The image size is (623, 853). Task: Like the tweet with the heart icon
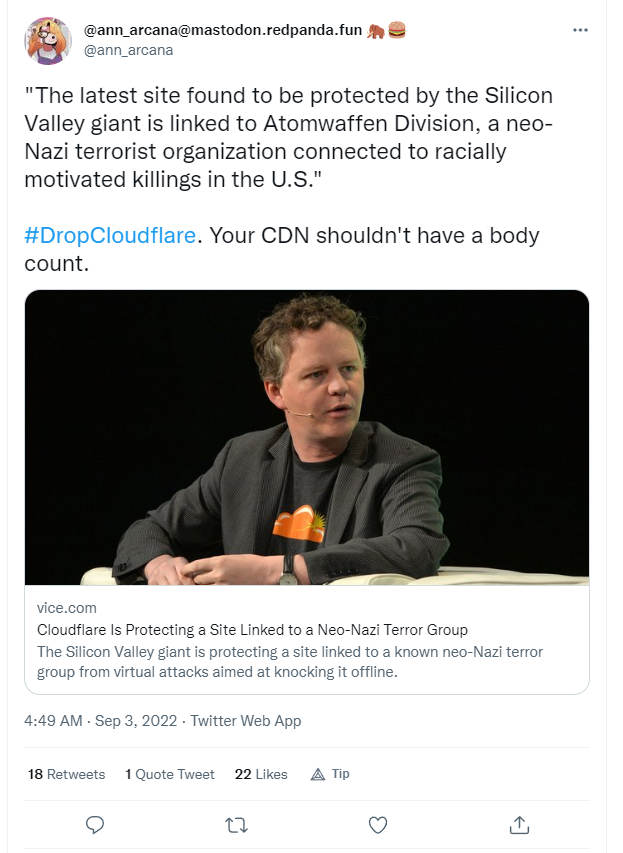pyautogui.click(x=378, y=825)
